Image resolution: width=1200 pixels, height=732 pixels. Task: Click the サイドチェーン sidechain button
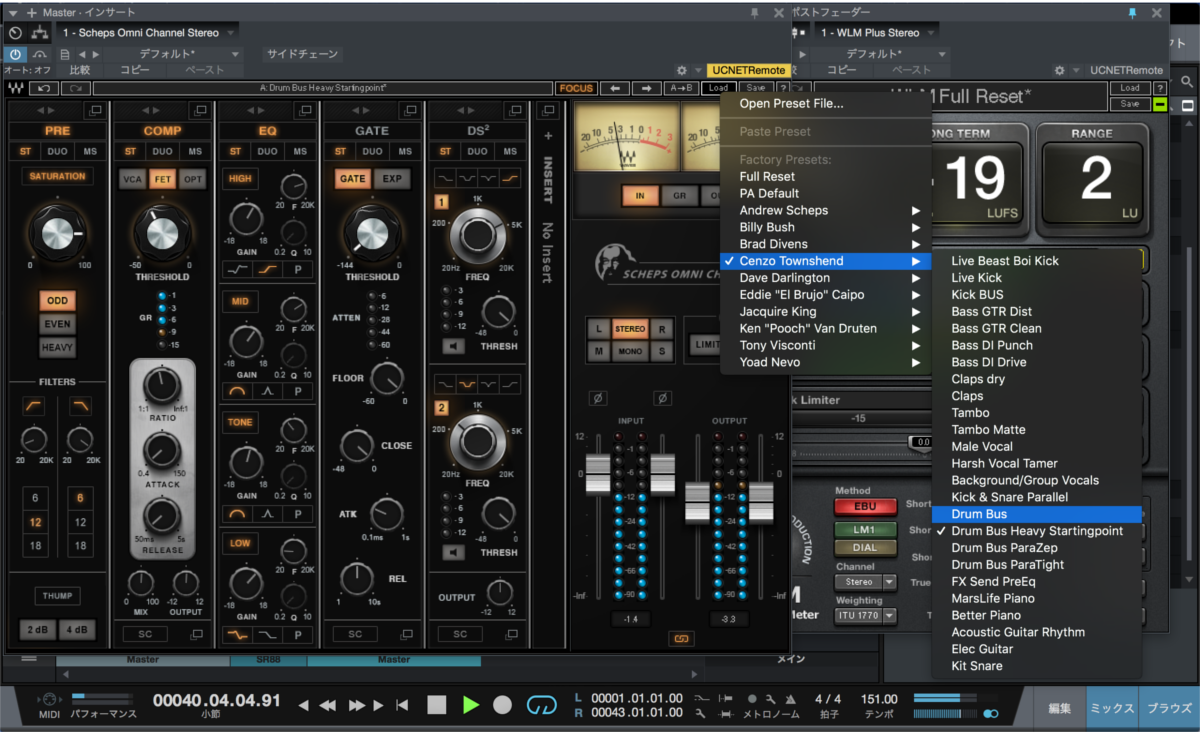click(302, 54)
